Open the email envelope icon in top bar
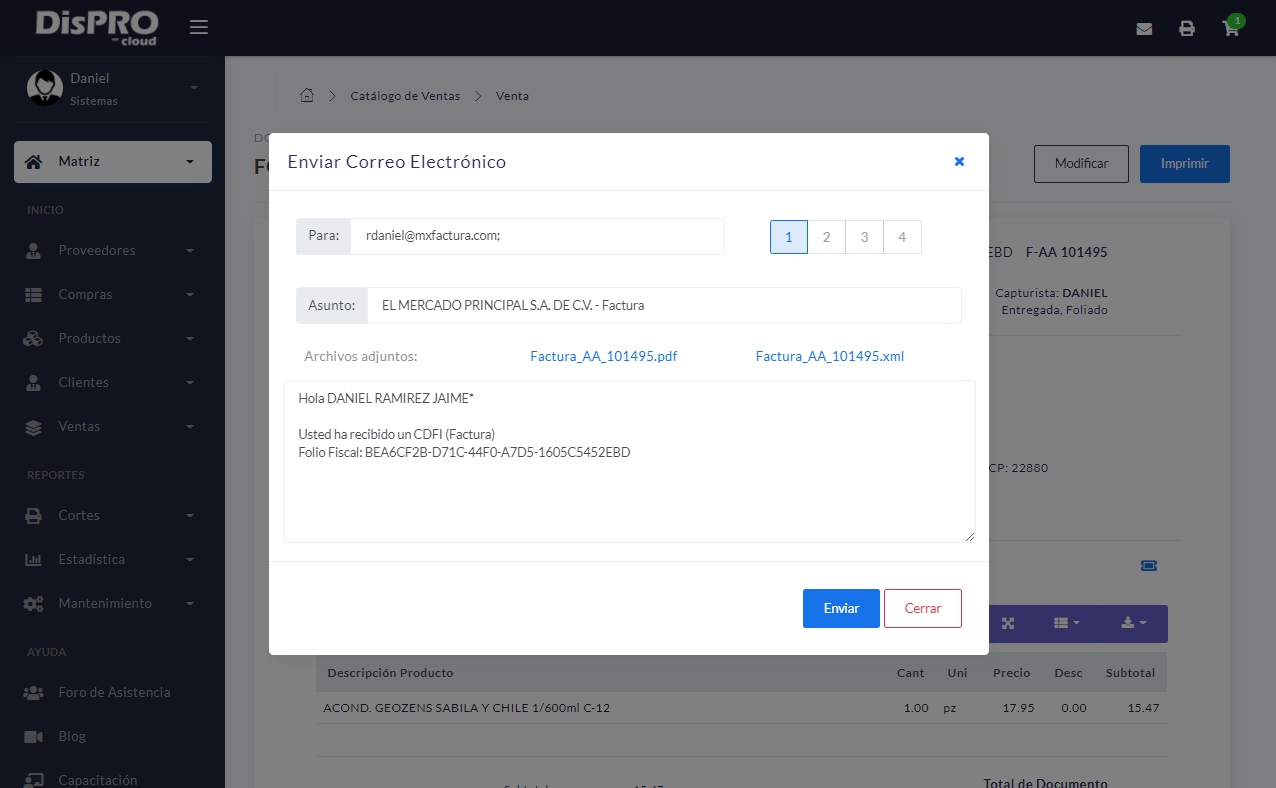This screenshot has height=788, width=1276. click(x=1143, y=29)
